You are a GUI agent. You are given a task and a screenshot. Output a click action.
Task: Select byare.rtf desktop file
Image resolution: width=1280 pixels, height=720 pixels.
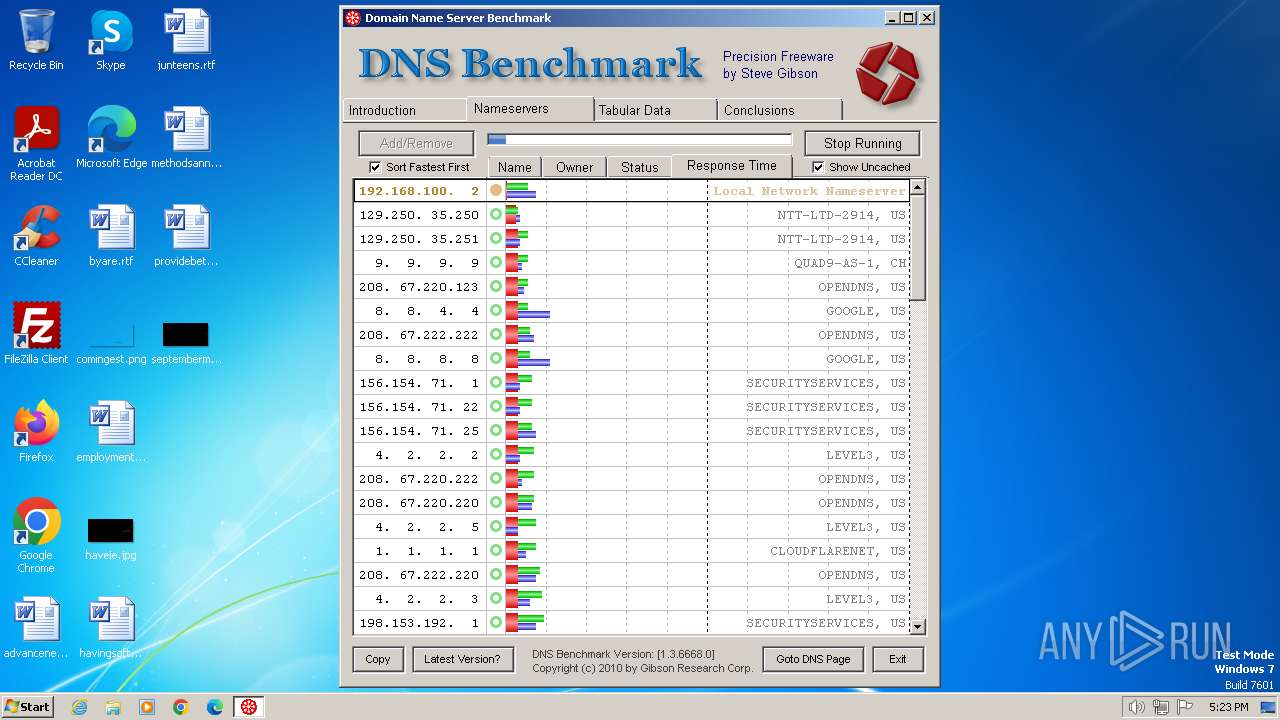(x=111, y=236)
